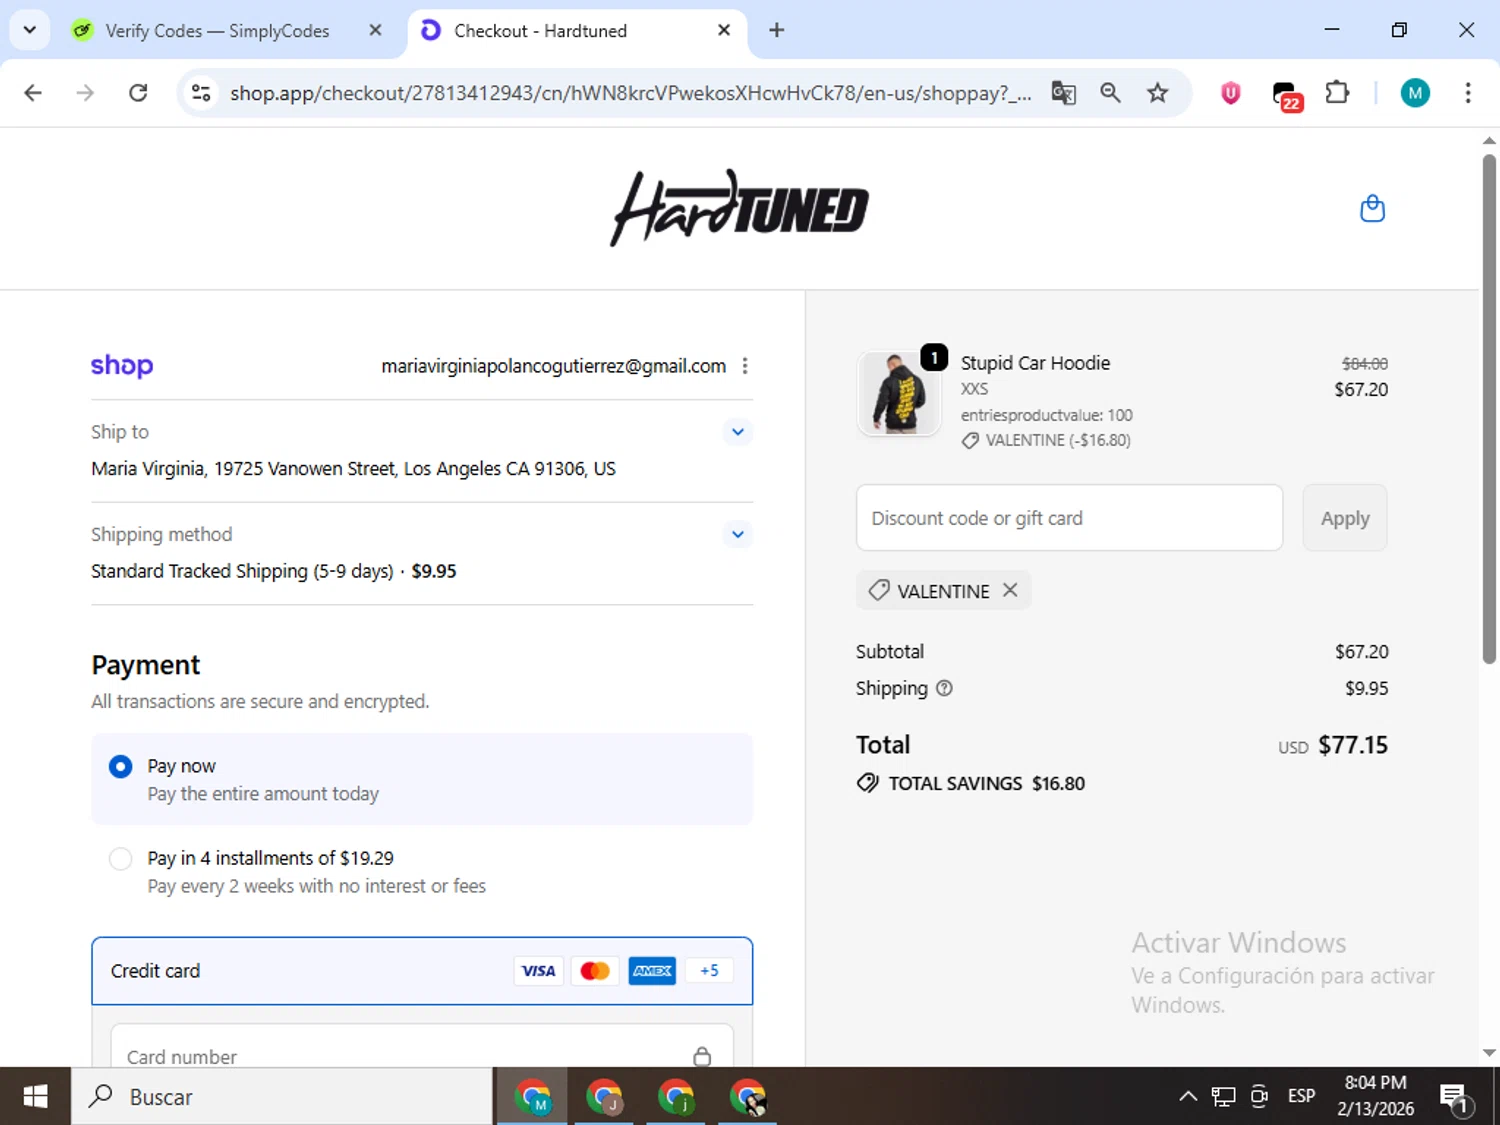Open the shopping bag cart icon

tap(1372, 208)
